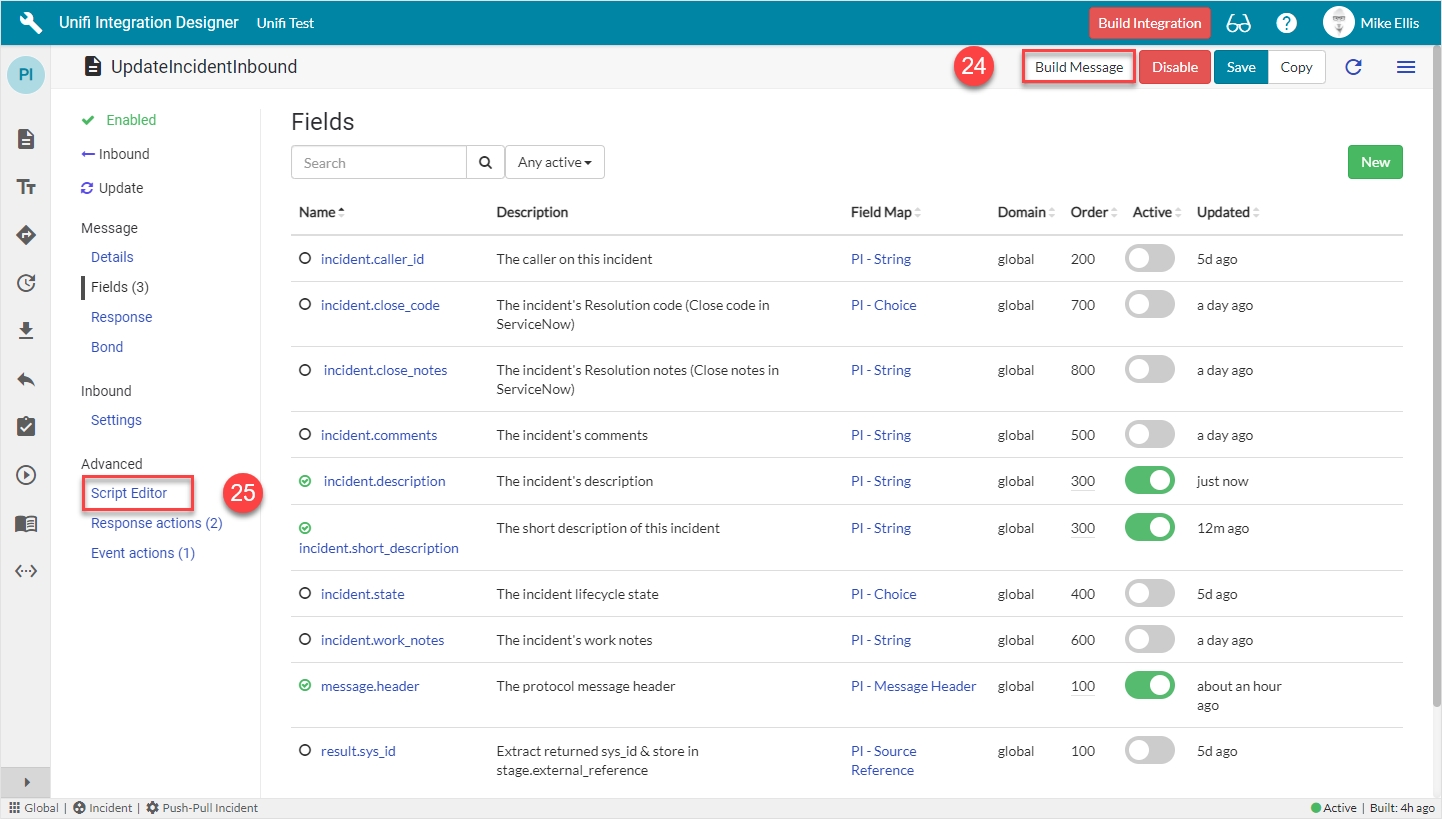Open the Any active filter dropdown

tap(554, 162)
